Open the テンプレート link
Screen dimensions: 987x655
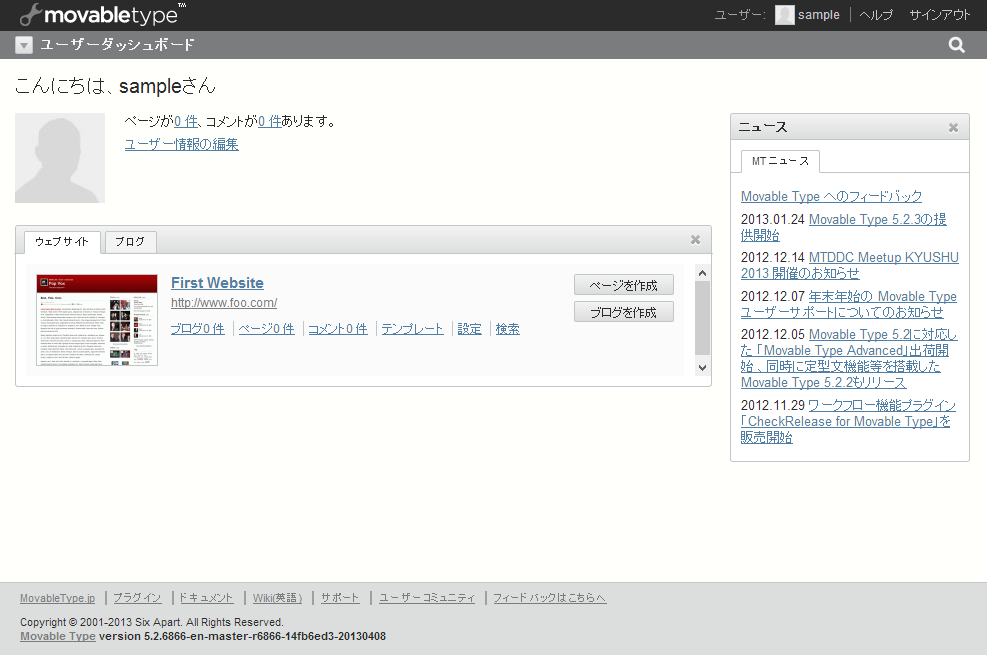pyautogui.click(x=412, y=329)
